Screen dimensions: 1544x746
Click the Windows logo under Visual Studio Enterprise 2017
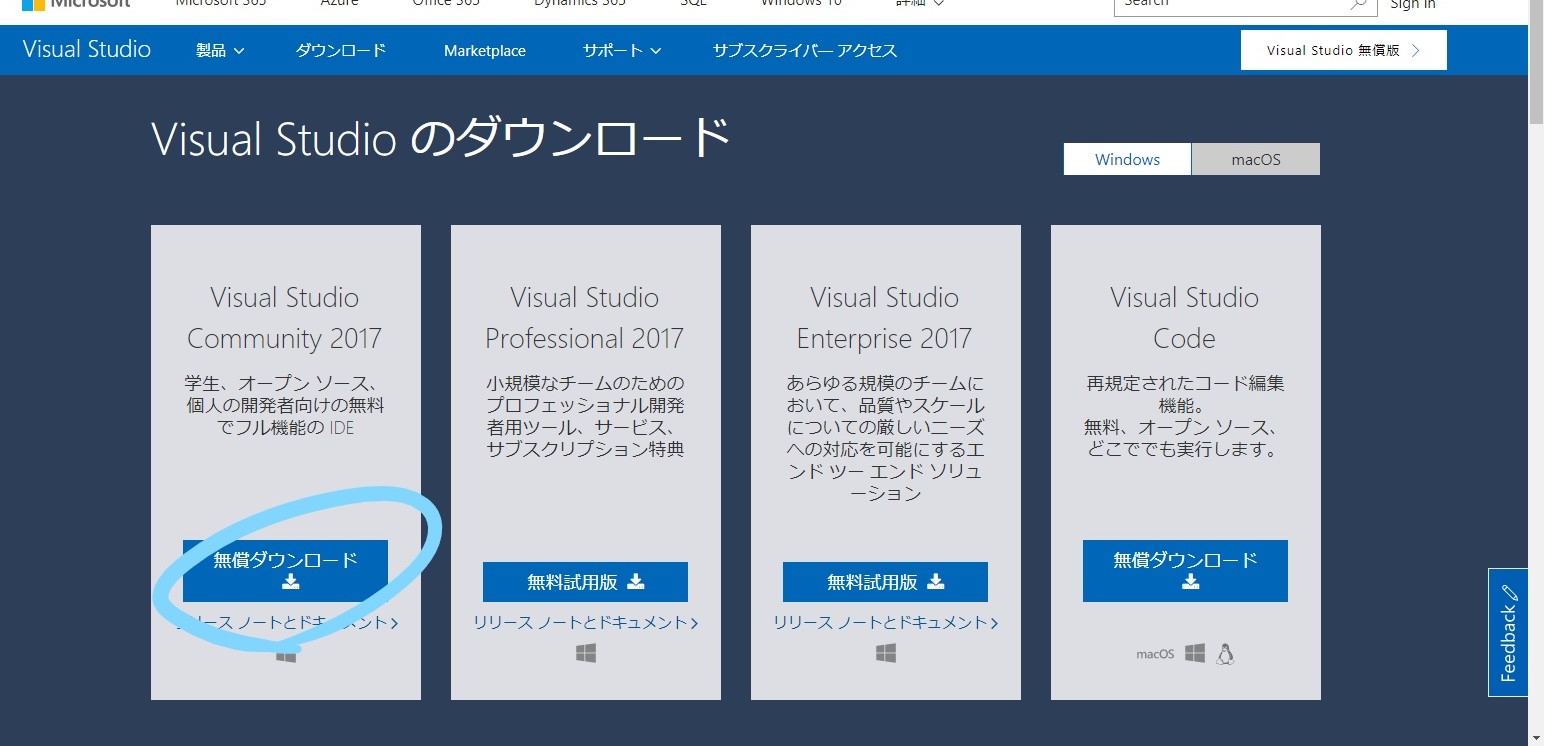pos(884,652)
